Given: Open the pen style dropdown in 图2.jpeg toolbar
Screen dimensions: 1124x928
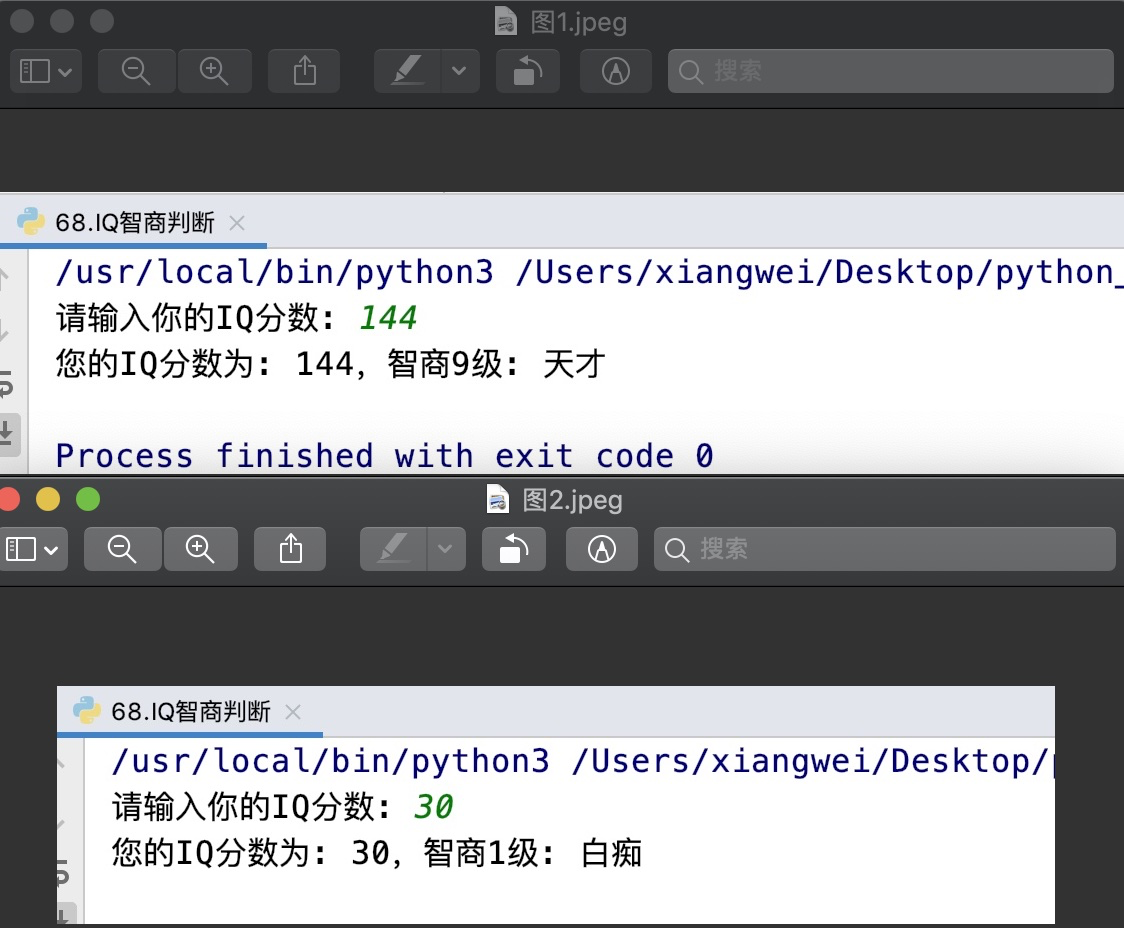Looking at the screenshot, I should coord(445,548).
